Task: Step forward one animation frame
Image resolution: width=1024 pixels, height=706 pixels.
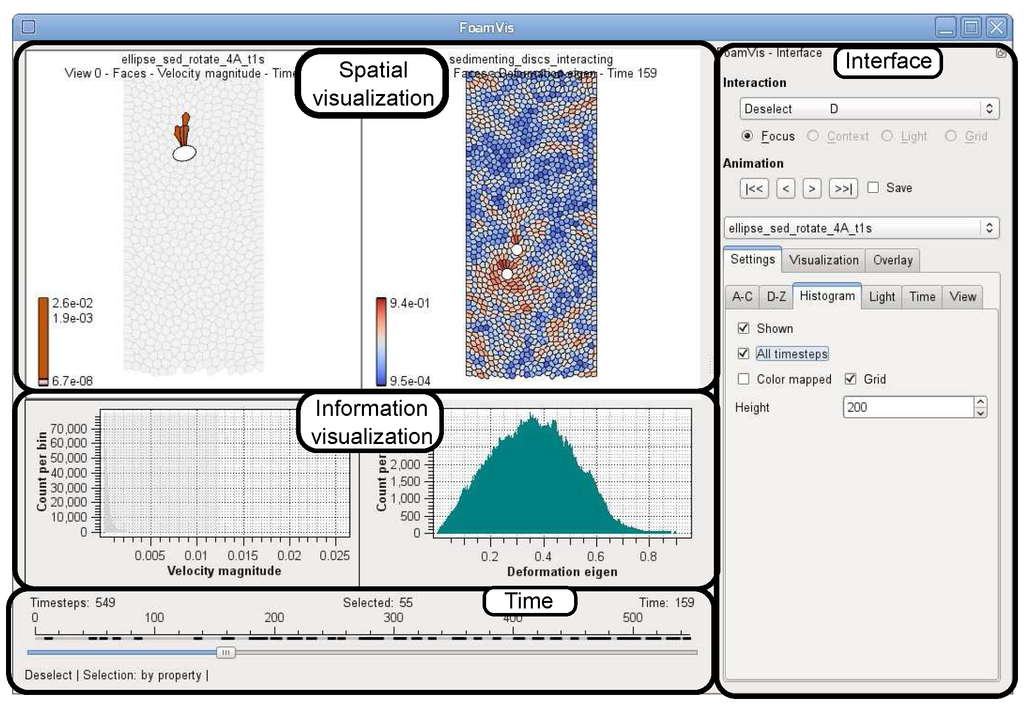Action: pos(811,188)
